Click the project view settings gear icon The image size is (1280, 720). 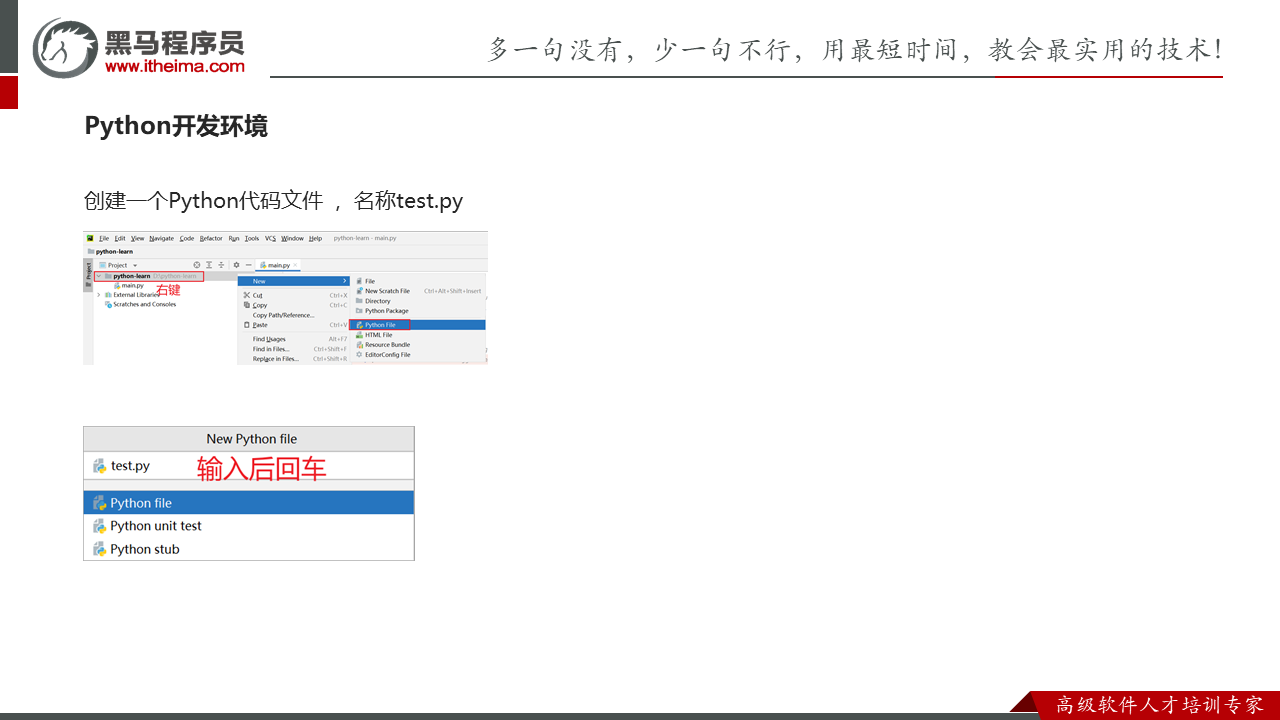236,265
